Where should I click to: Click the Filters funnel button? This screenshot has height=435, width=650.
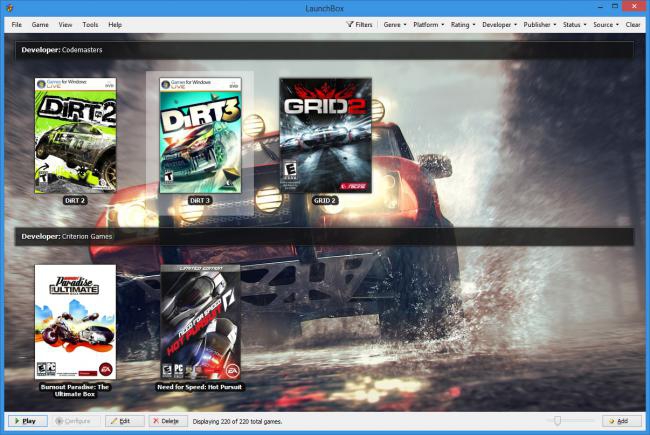click(x=359, y=24)
